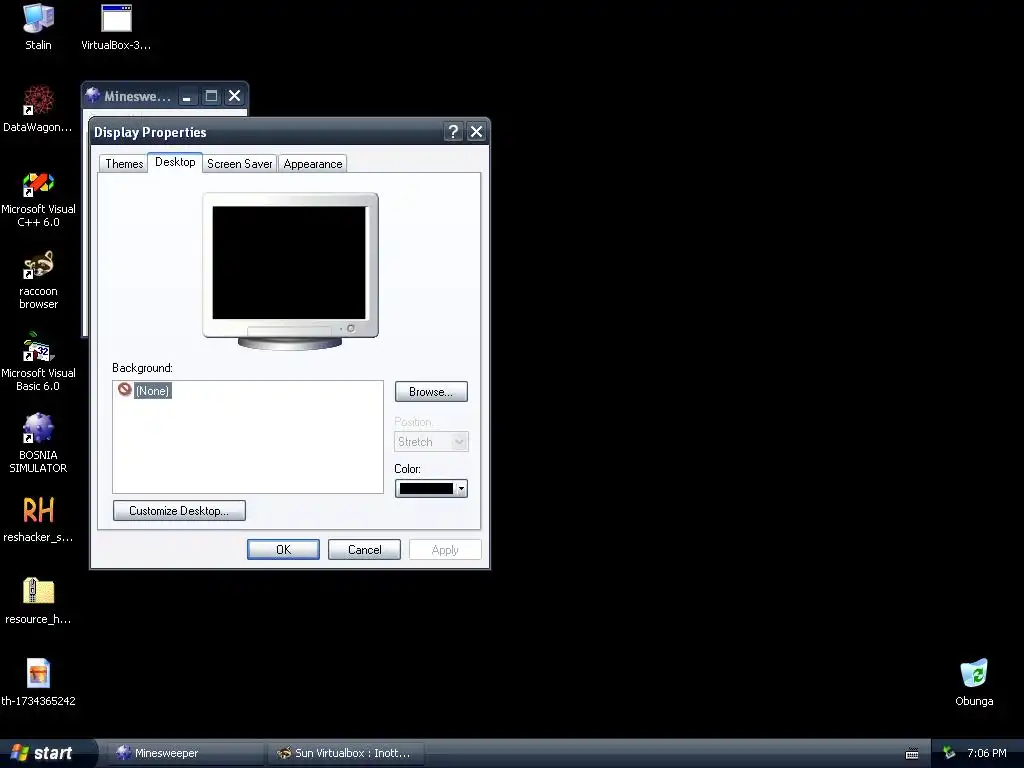Screen dimensions: 1024x768
Task: Click the network tray icon beside the clock
Action: coord(948,753)
